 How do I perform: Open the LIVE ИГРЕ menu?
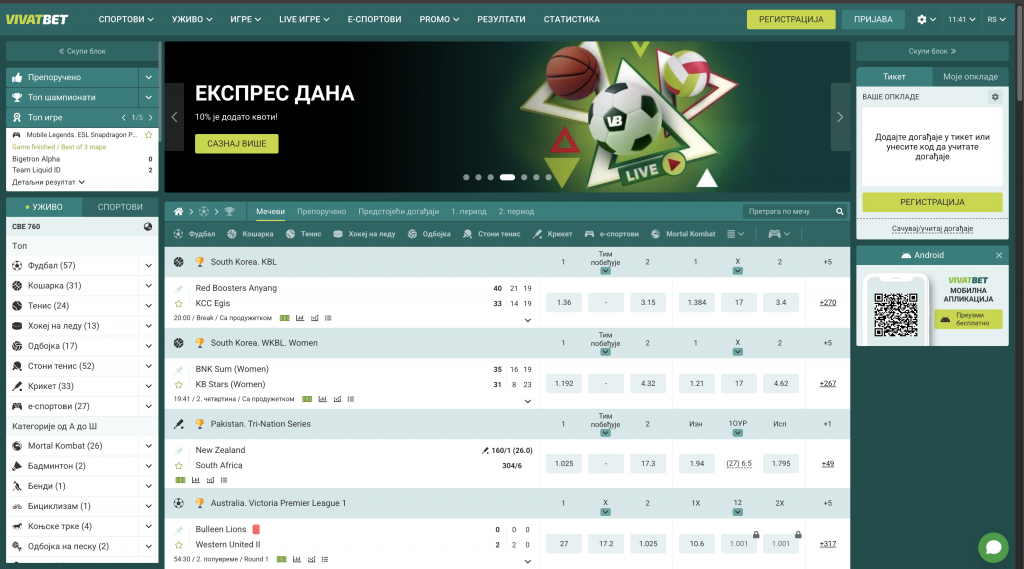[x=304, y=20]
